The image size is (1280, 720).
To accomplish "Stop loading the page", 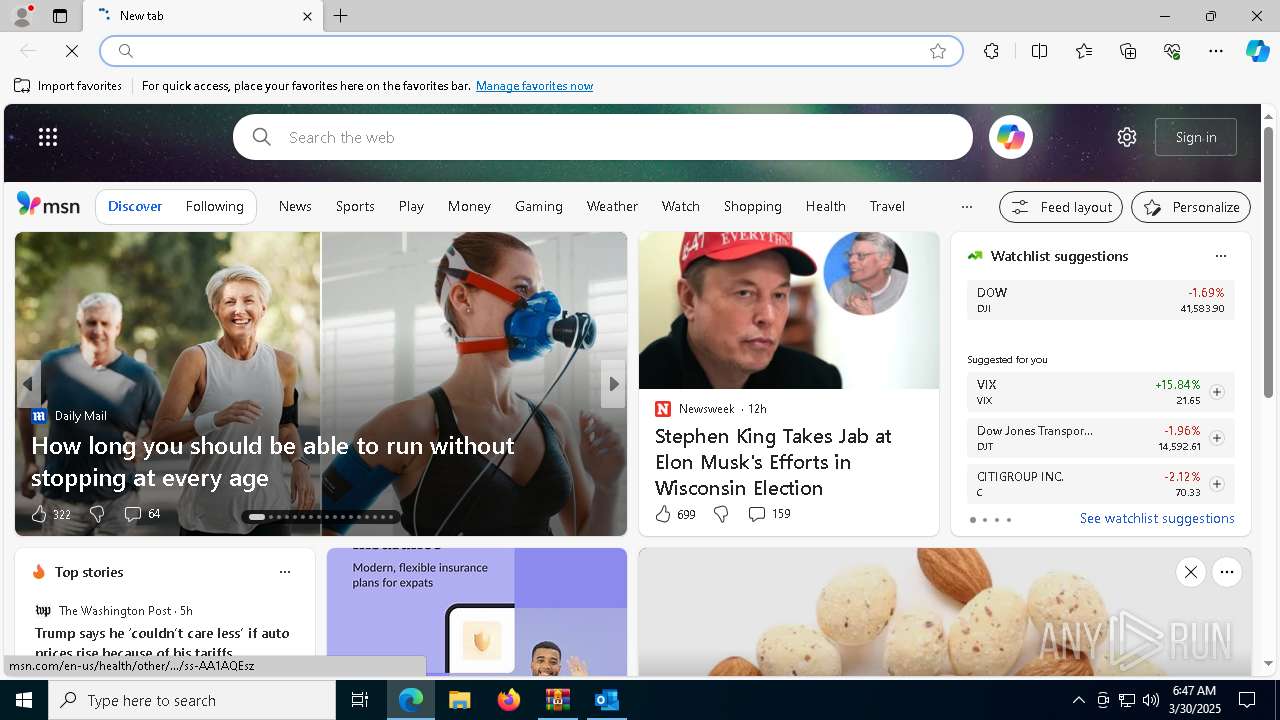I will click(72, 50).
